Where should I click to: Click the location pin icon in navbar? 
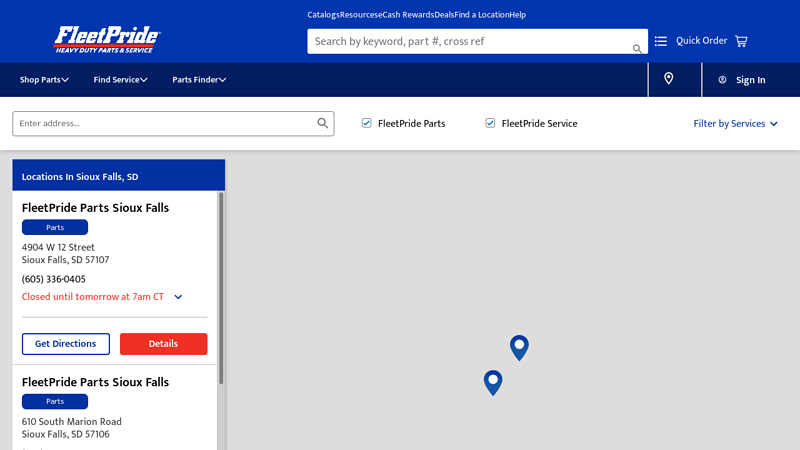(x=669, y=79)
